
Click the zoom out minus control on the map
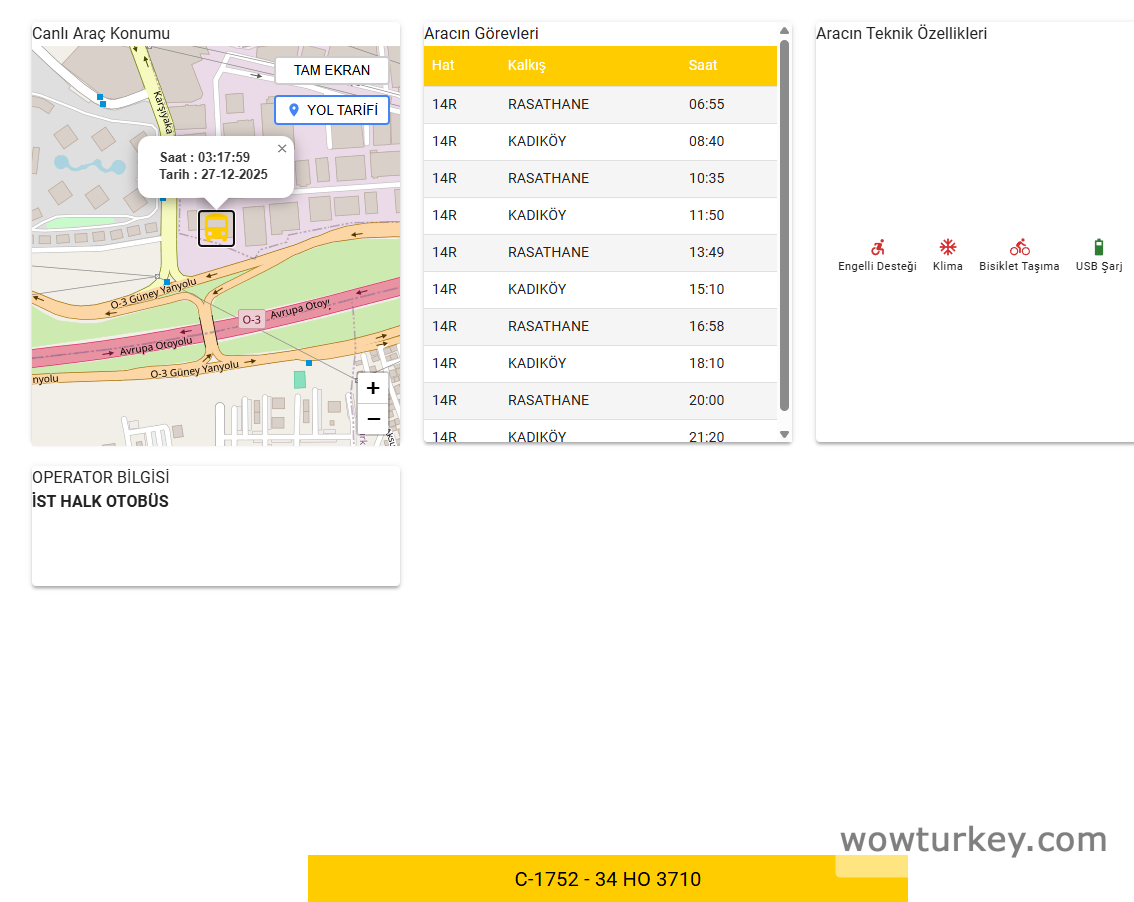[373, 419]
